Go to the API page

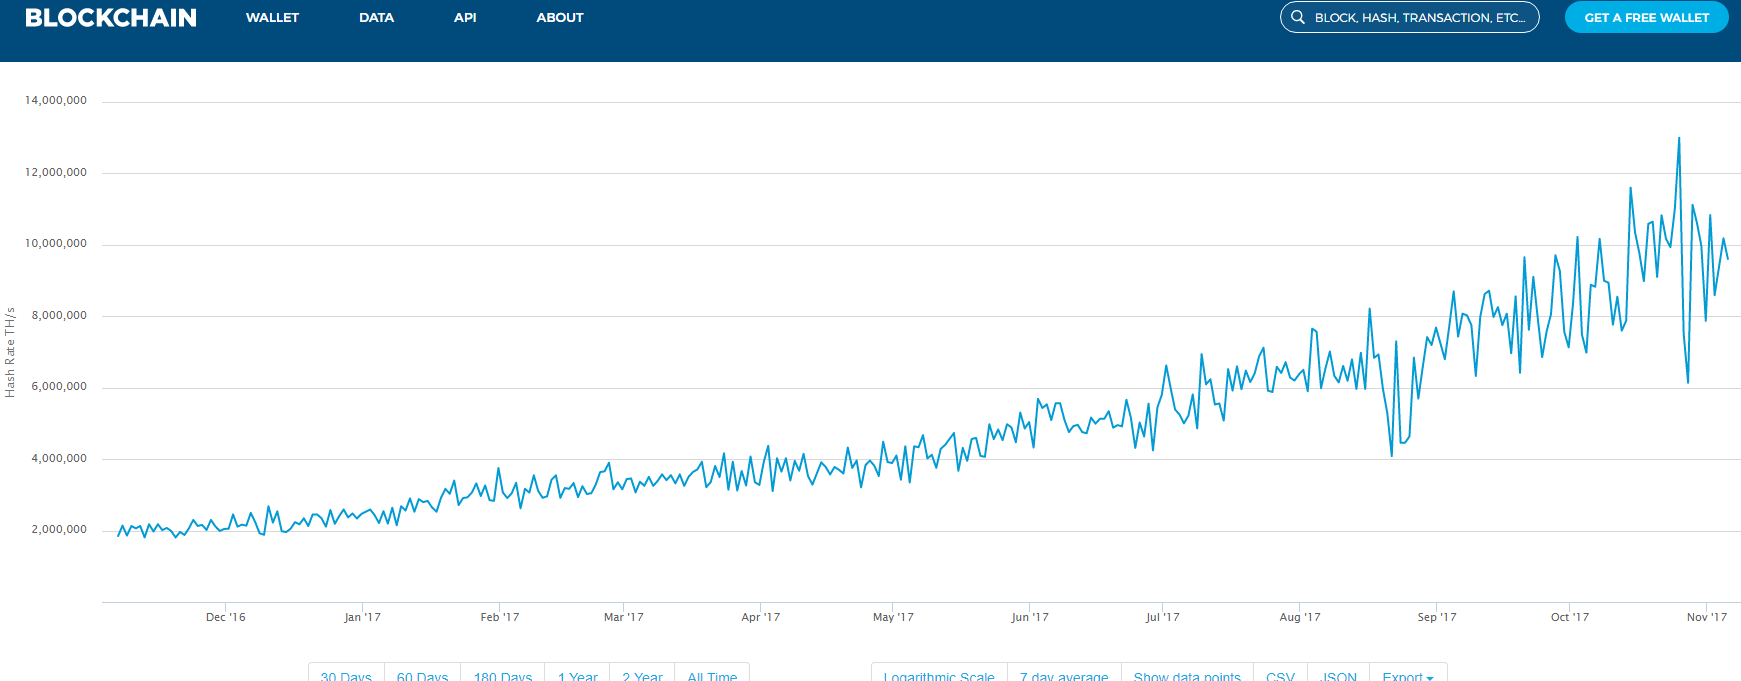tap(465, 18)
